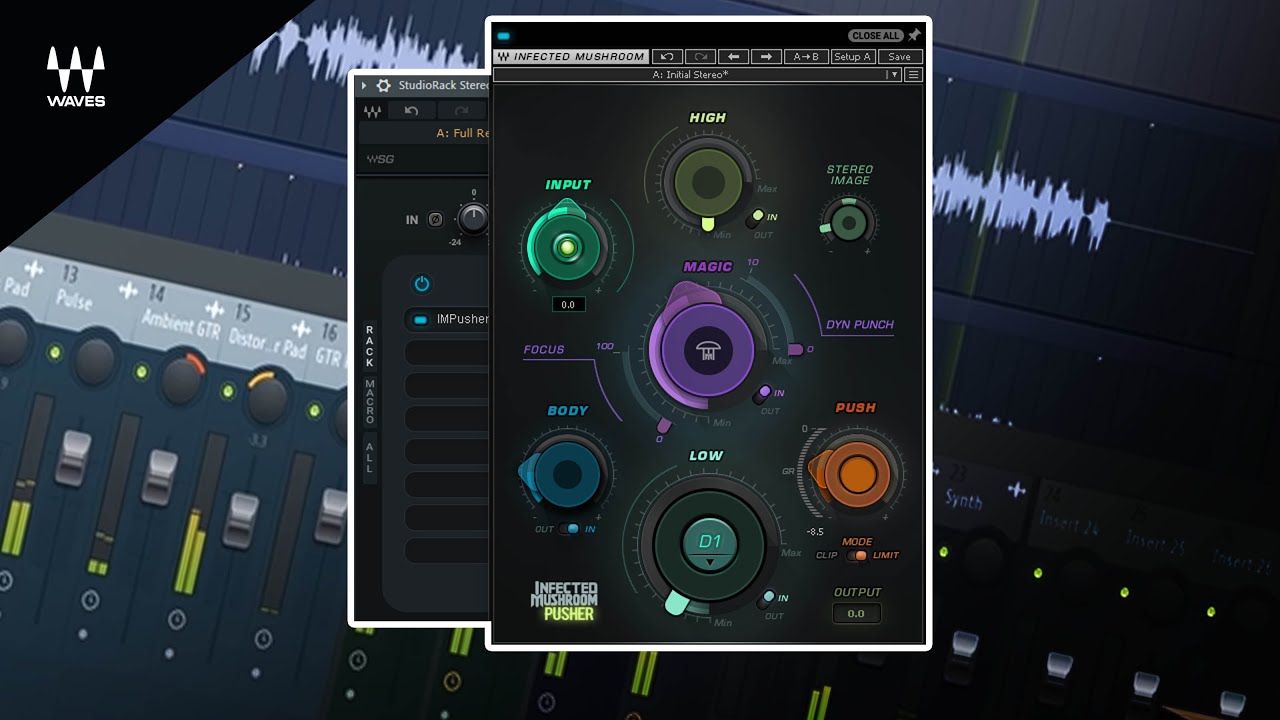Click the purple Magic knob
The height and width of the screenshot is (720, 1280).
[x=708, y=348]
